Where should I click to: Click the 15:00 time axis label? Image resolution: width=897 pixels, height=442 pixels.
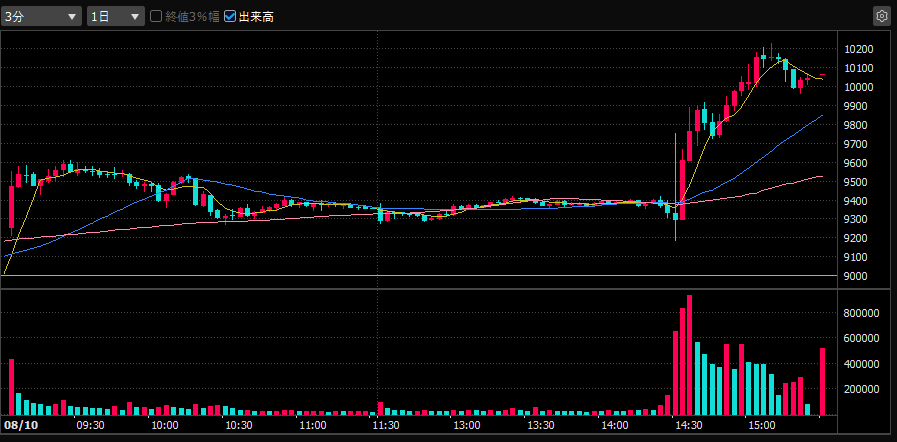[x=762, y=425]
